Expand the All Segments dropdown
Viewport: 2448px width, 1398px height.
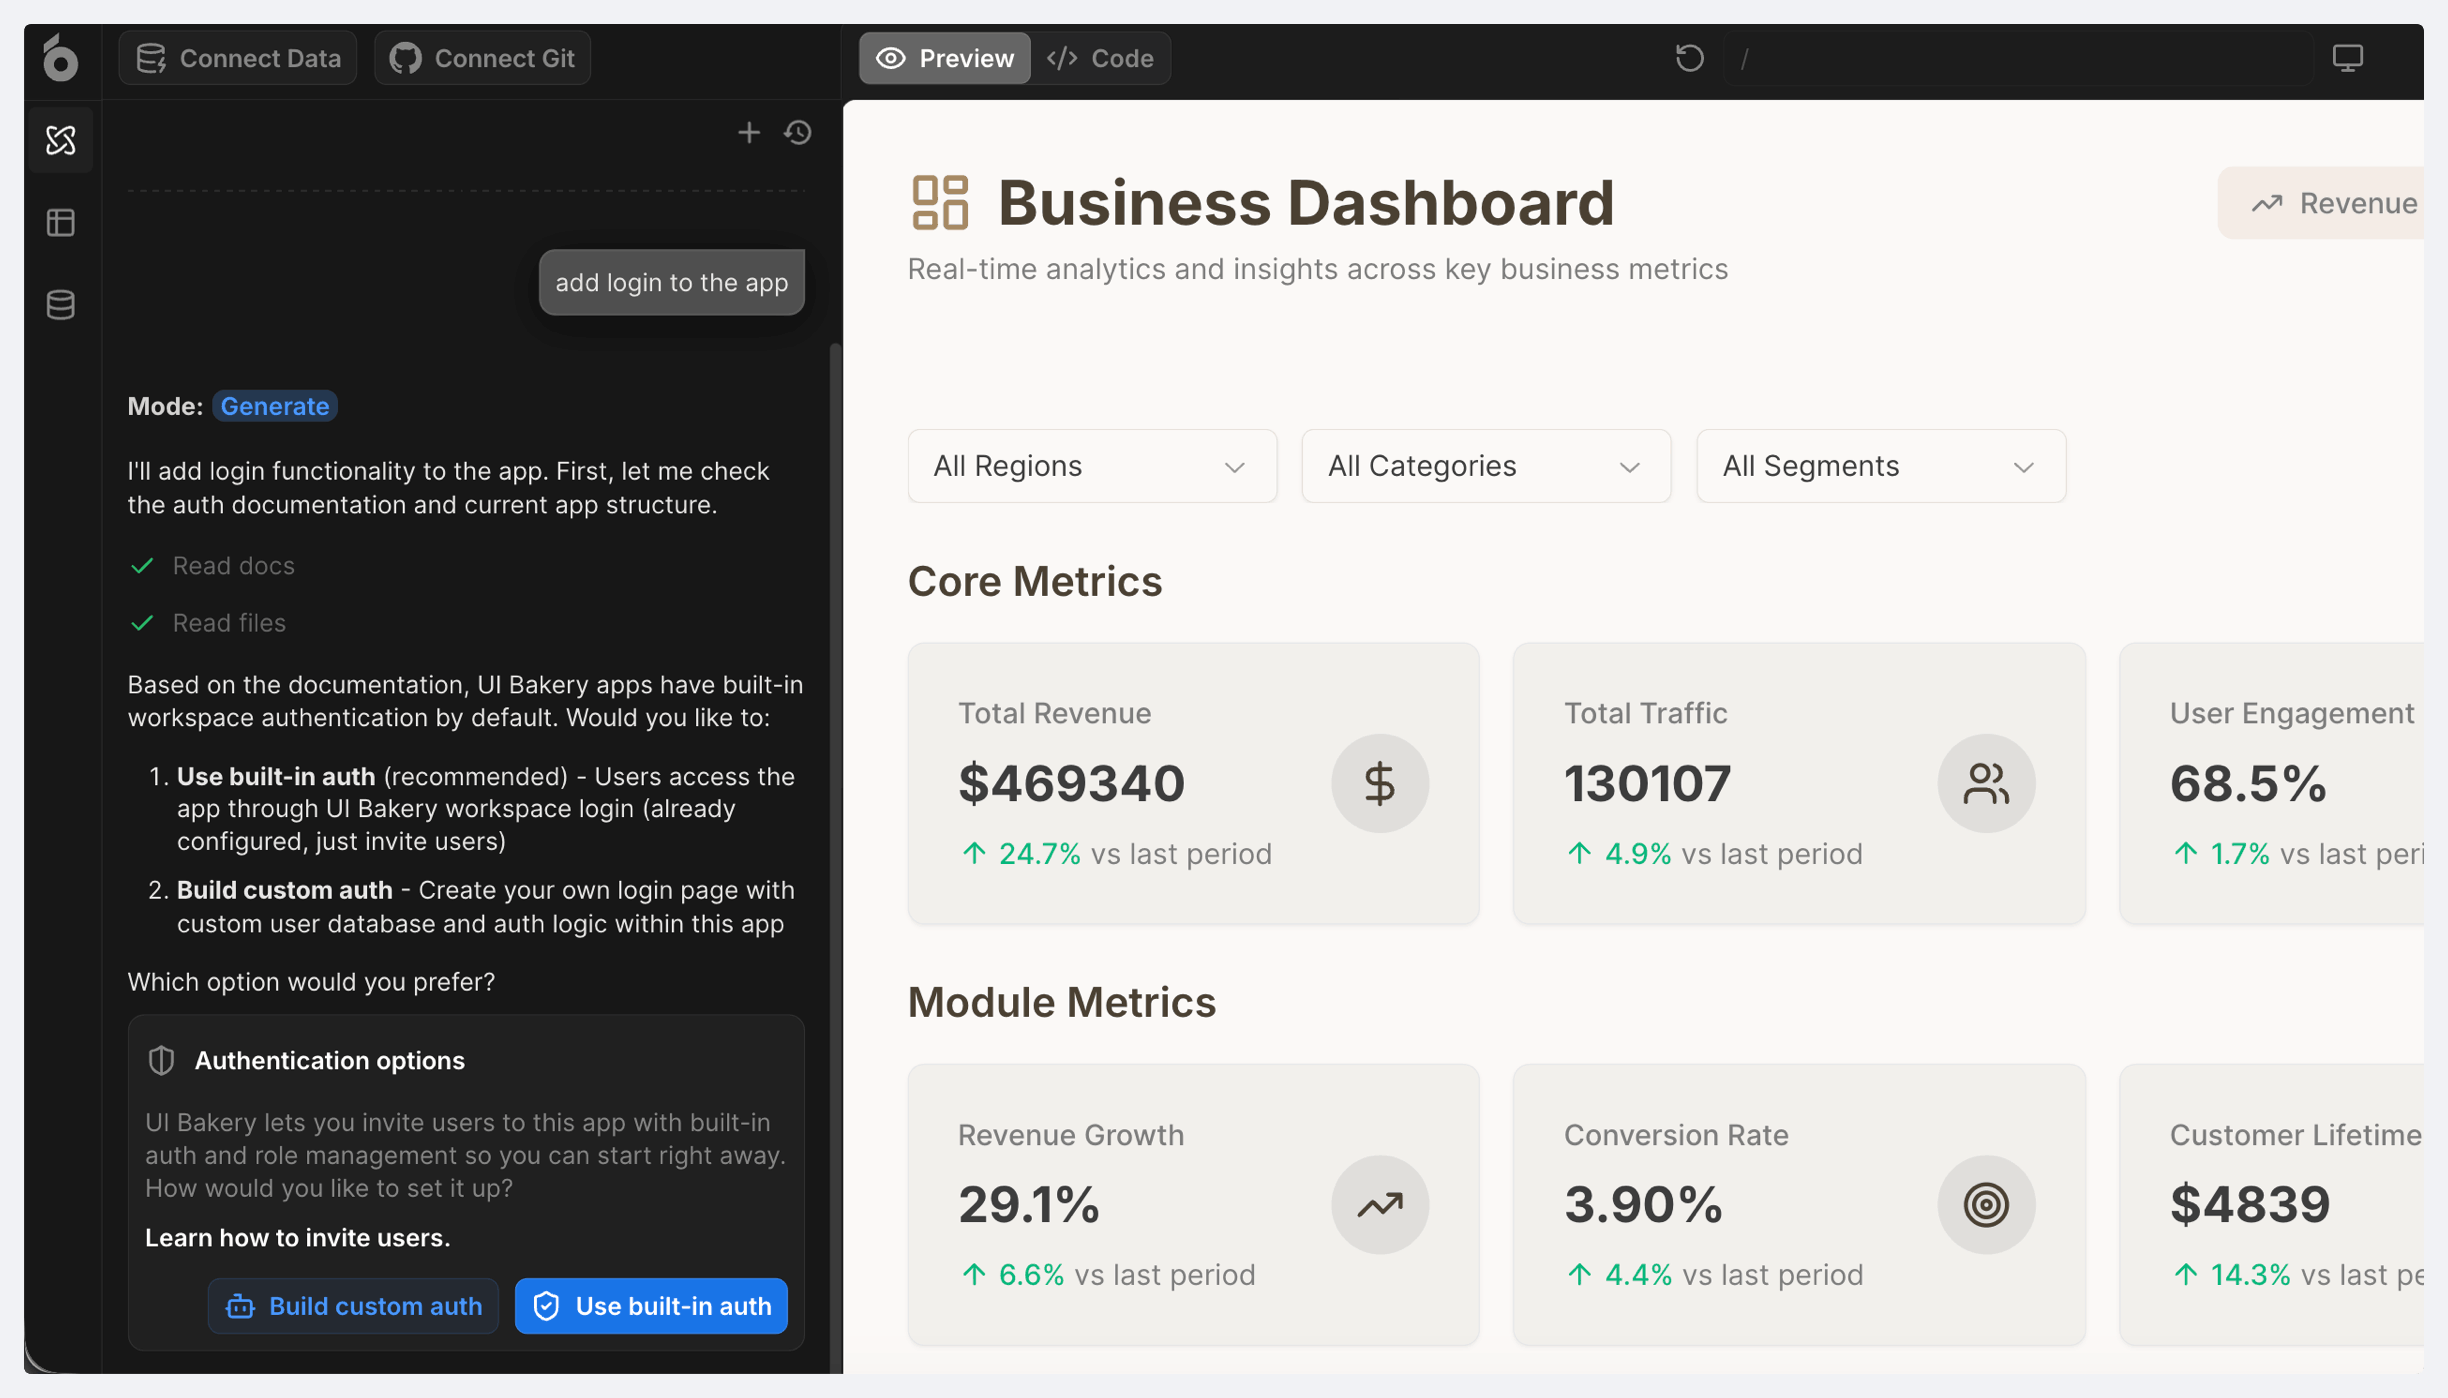coord(1880,466)
